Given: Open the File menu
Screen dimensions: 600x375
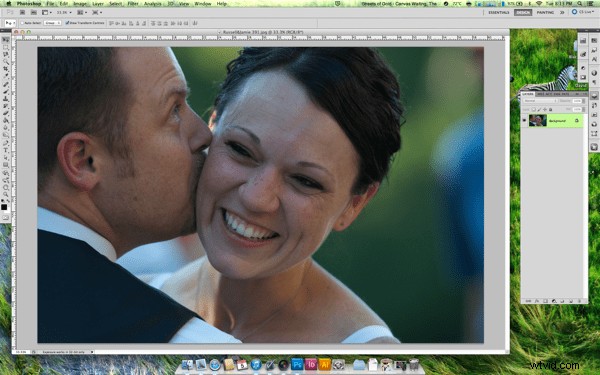Looking at the screenshot, I should click(x=50, y=4).
